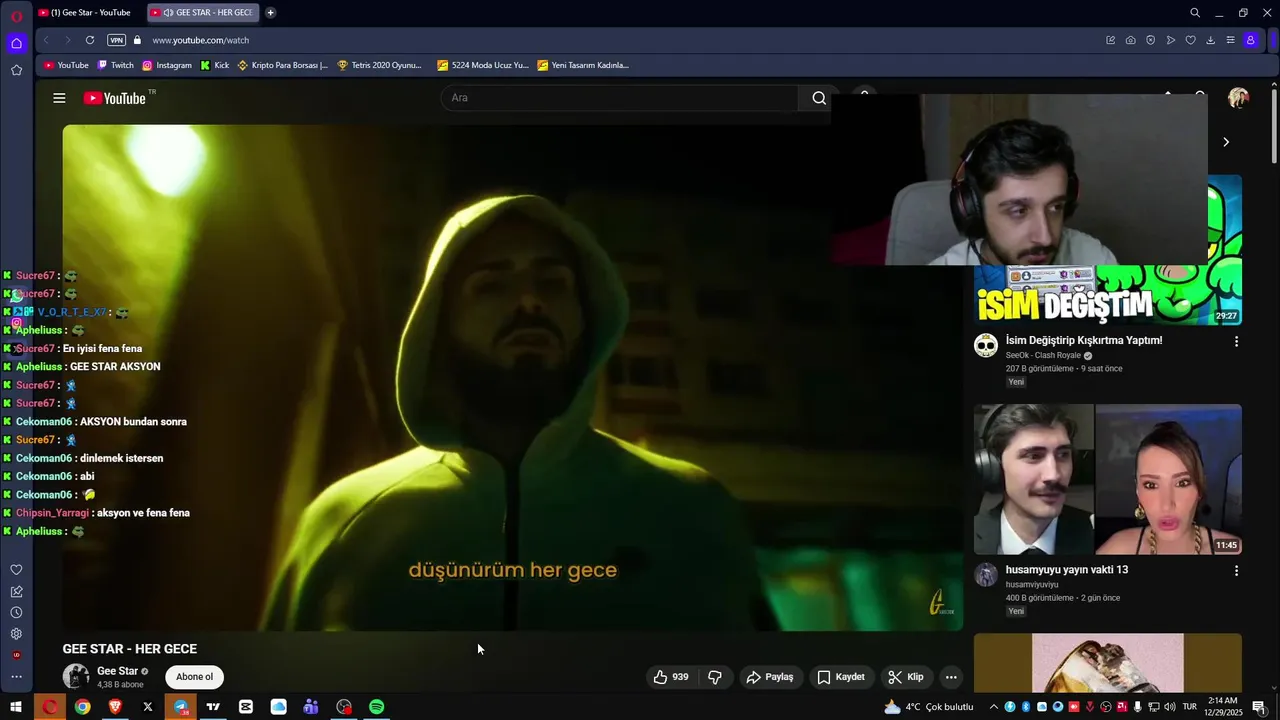Open the husamyuyu channel avatar
1280x720 pixels.
[986, 575]
